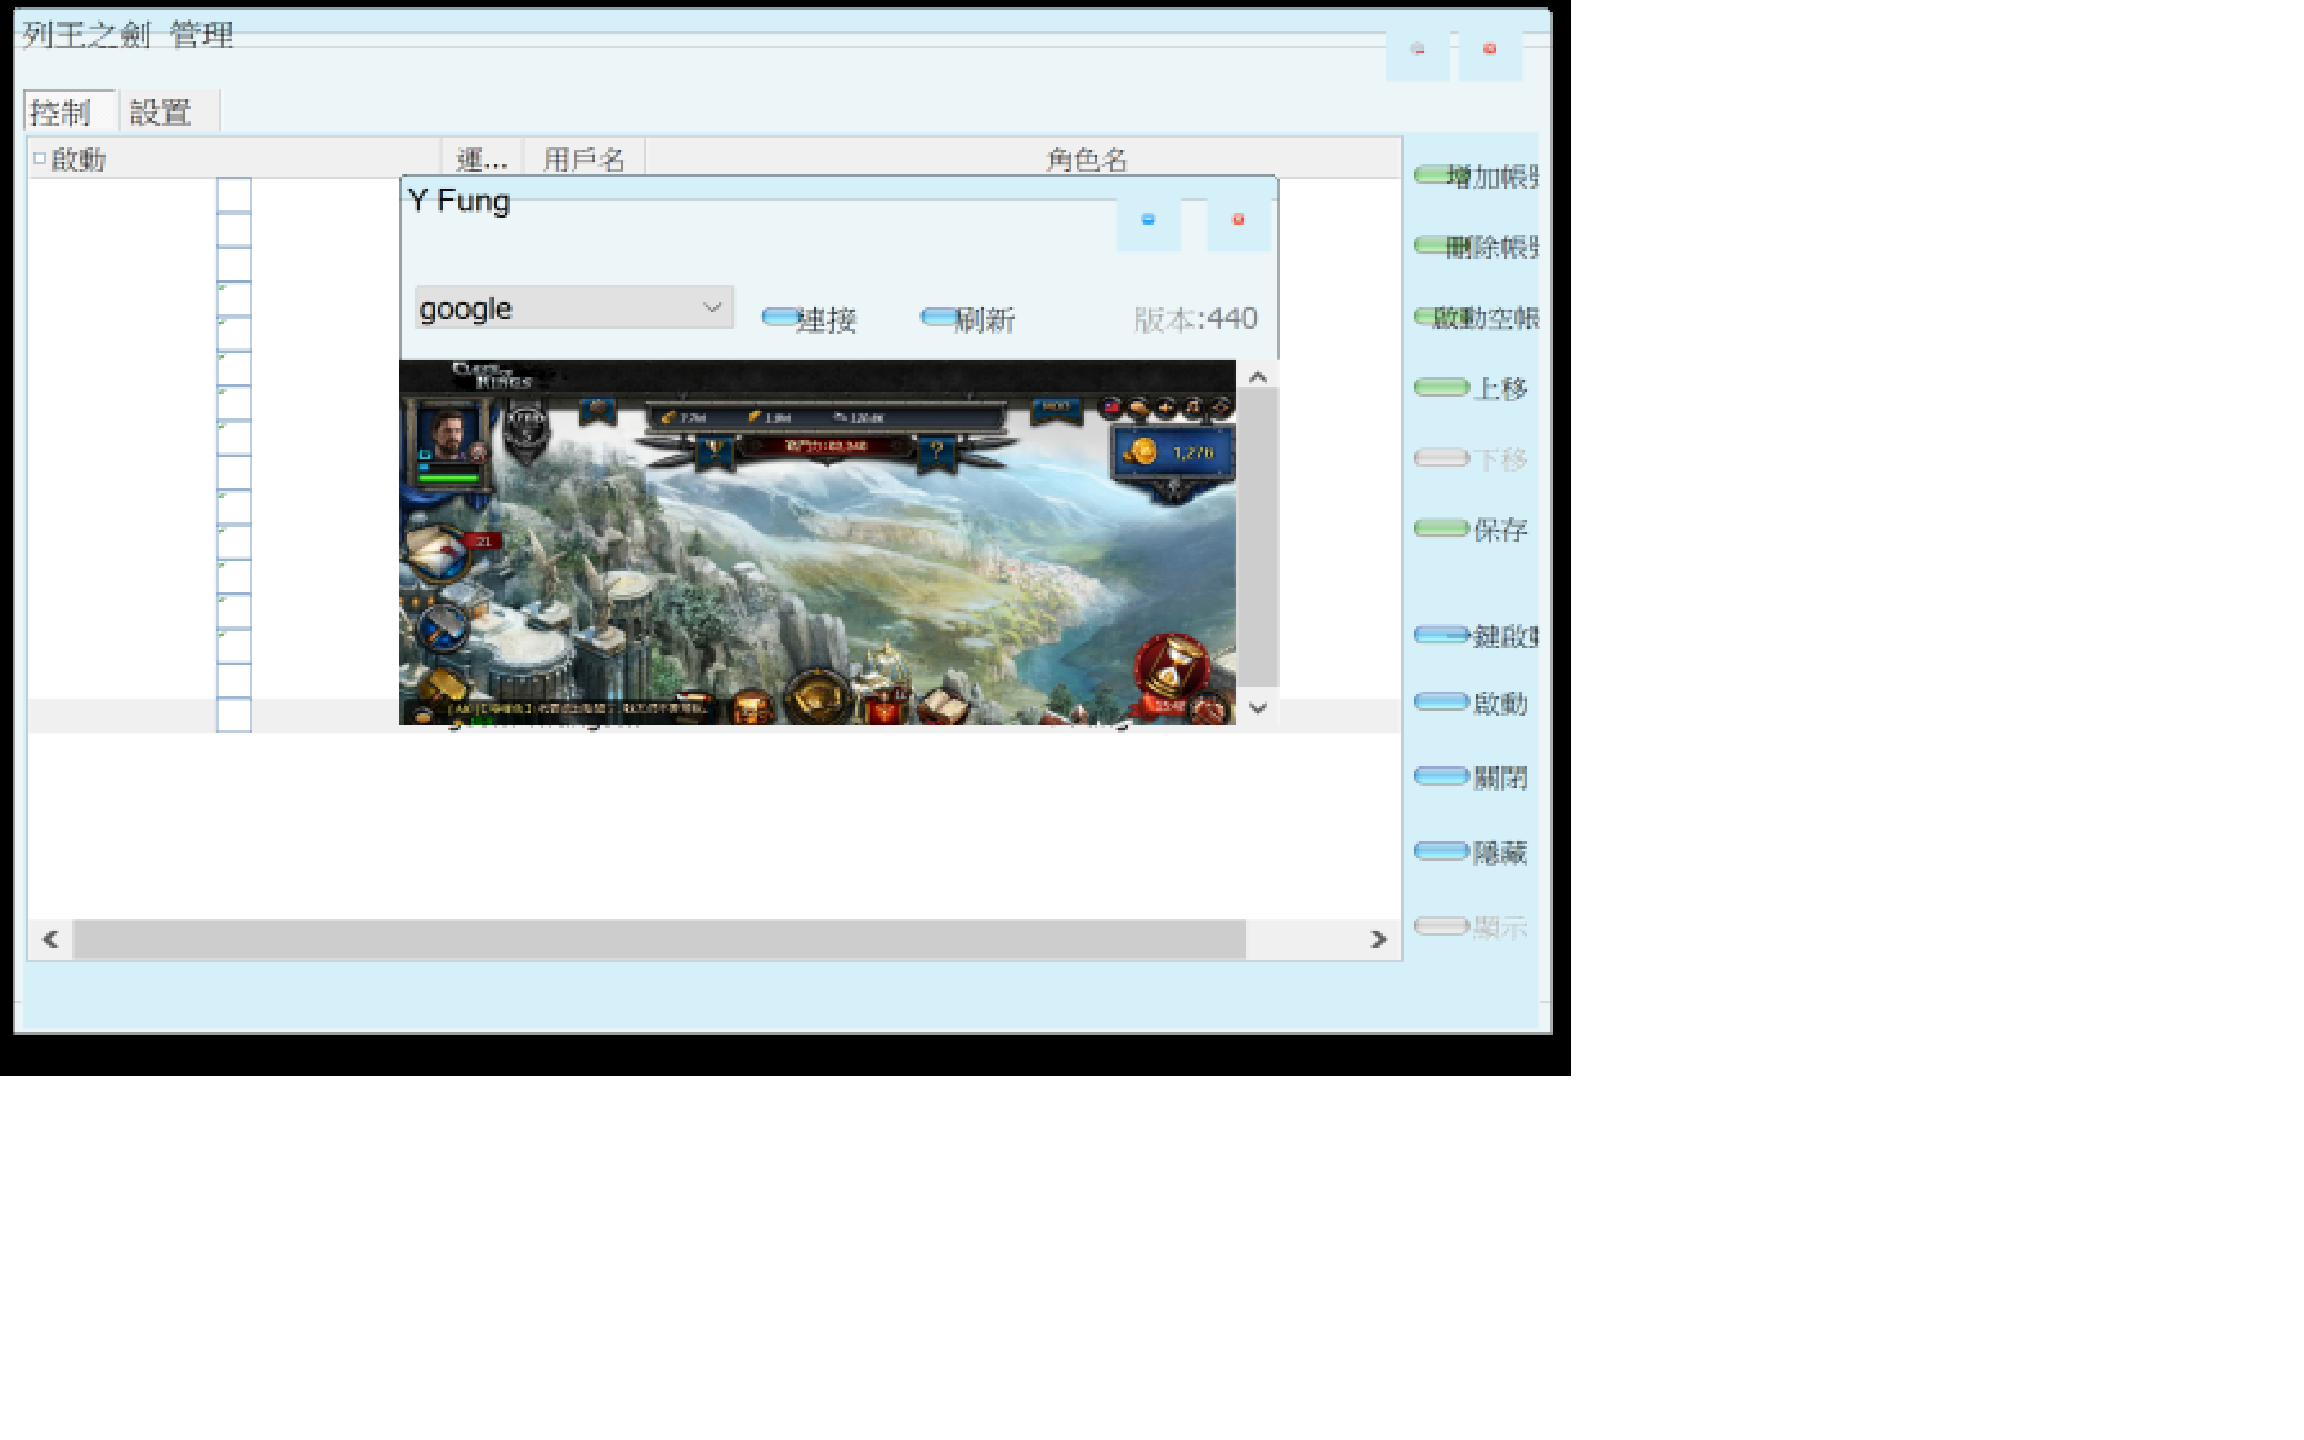Click the 增加帳號 button
The image size is (2304, 1440).
(1476, 176)
